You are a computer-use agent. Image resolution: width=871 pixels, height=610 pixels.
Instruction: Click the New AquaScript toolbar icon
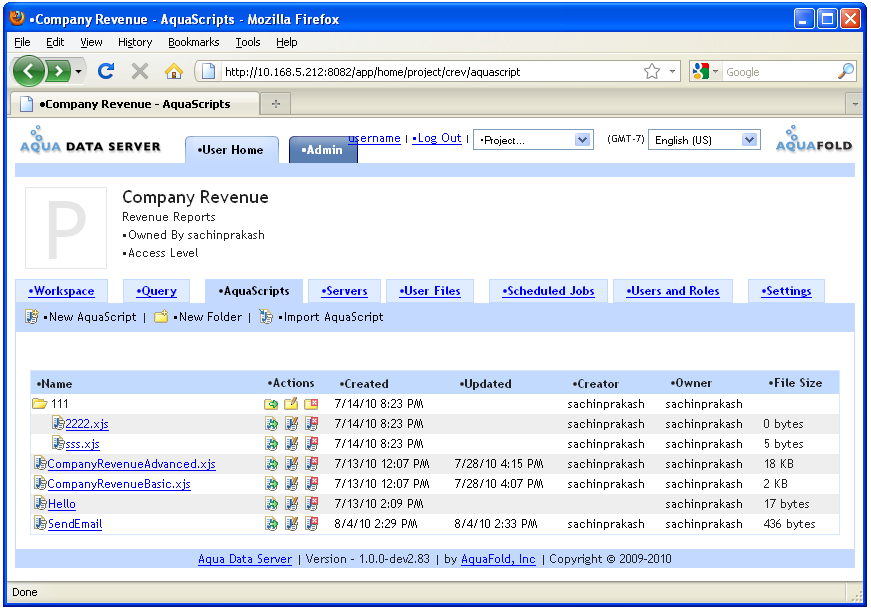click(x=32, y=317)
